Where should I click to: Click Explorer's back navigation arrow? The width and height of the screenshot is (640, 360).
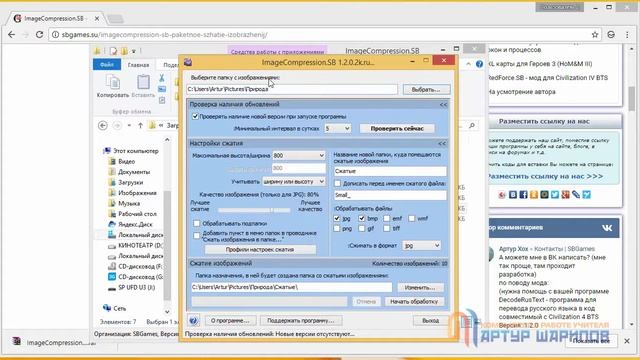click(103, 125)
